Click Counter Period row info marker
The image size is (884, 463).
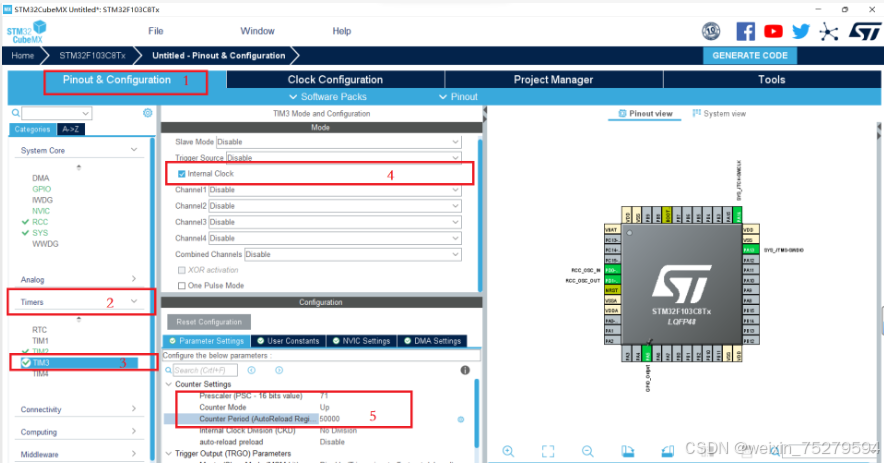click(x=461, y=419)
